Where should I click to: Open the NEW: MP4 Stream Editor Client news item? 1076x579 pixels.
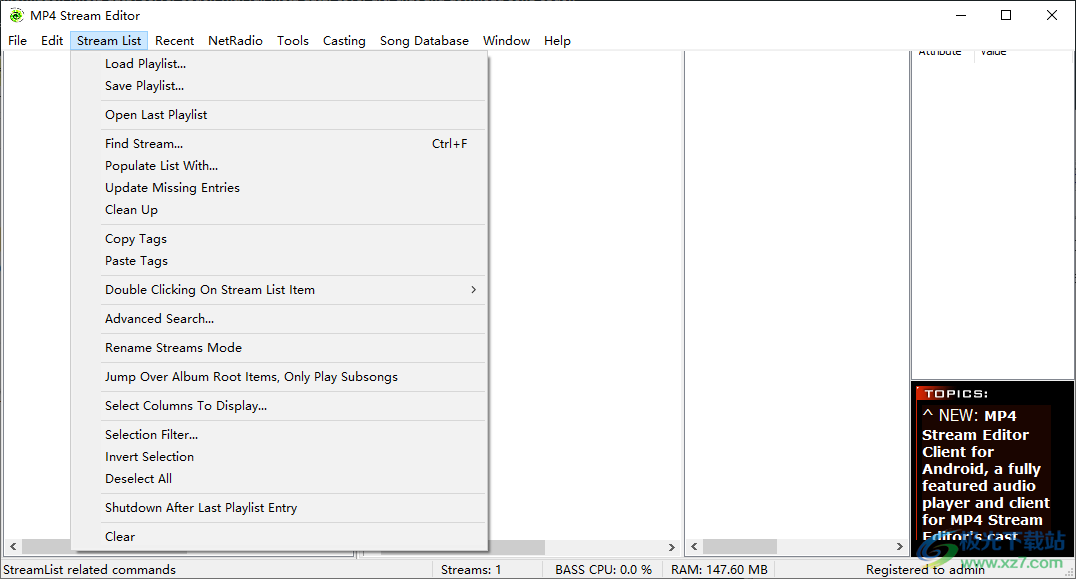click(985, 476)
